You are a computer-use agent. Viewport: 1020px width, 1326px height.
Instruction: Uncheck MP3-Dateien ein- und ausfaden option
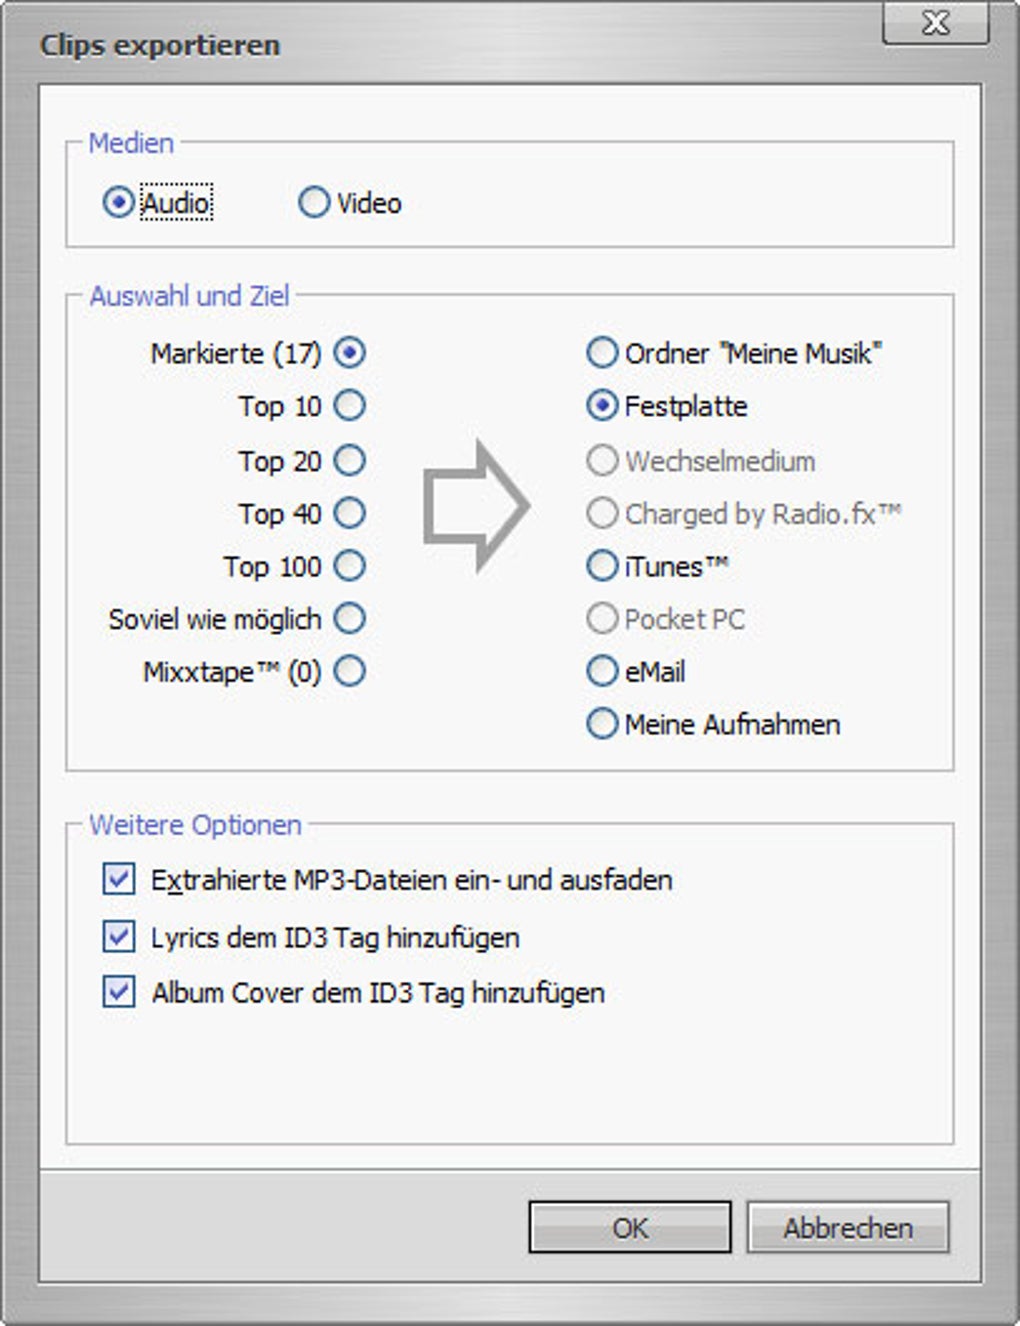119,880
